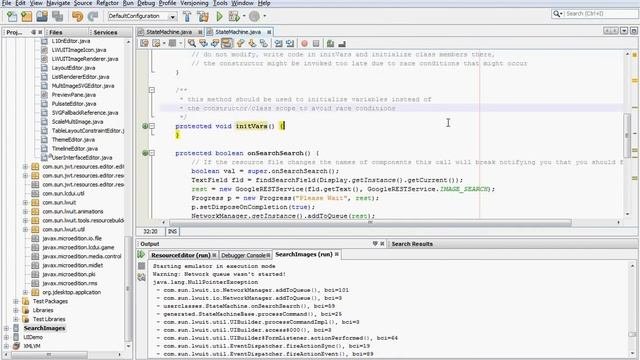Click the Find Previous Occurrence icon
640x360 pixels.
pyautogui.click(x=203, y=43)
